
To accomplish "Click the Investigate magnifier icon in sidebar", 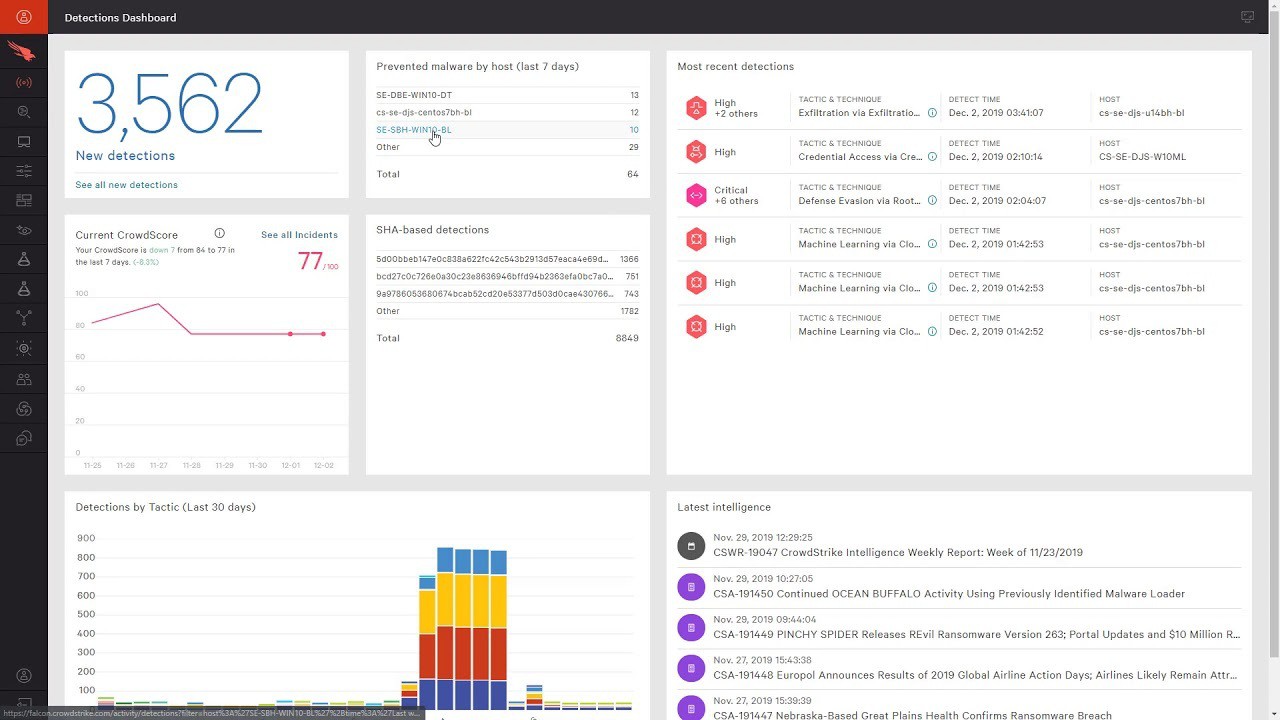I will coord(24,112).
